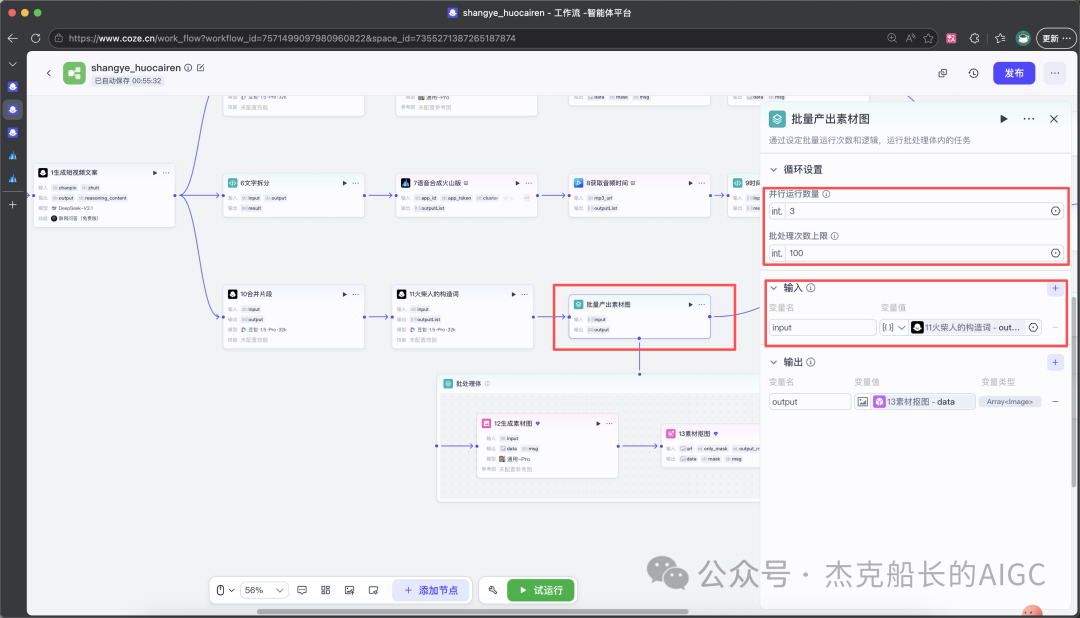1080x618 pixels.
Task: Click the info icon next to shangye_huocairen
Action: tap(188, 68)
